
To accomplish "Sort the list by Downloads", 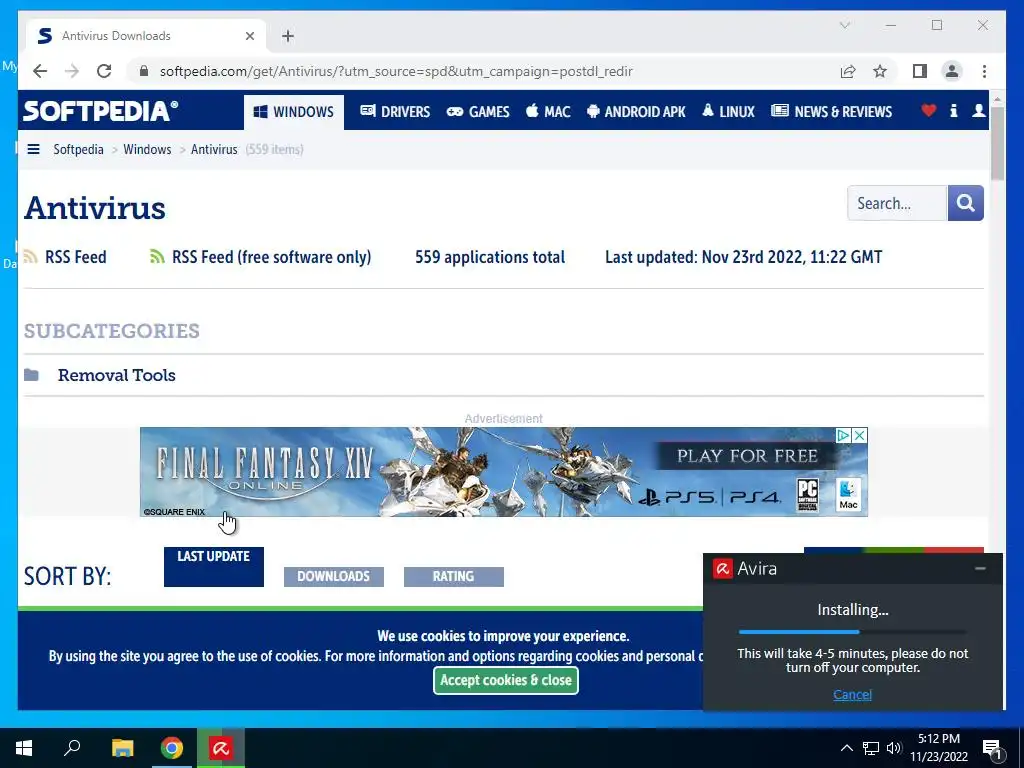I will click(x=334, y=577).
